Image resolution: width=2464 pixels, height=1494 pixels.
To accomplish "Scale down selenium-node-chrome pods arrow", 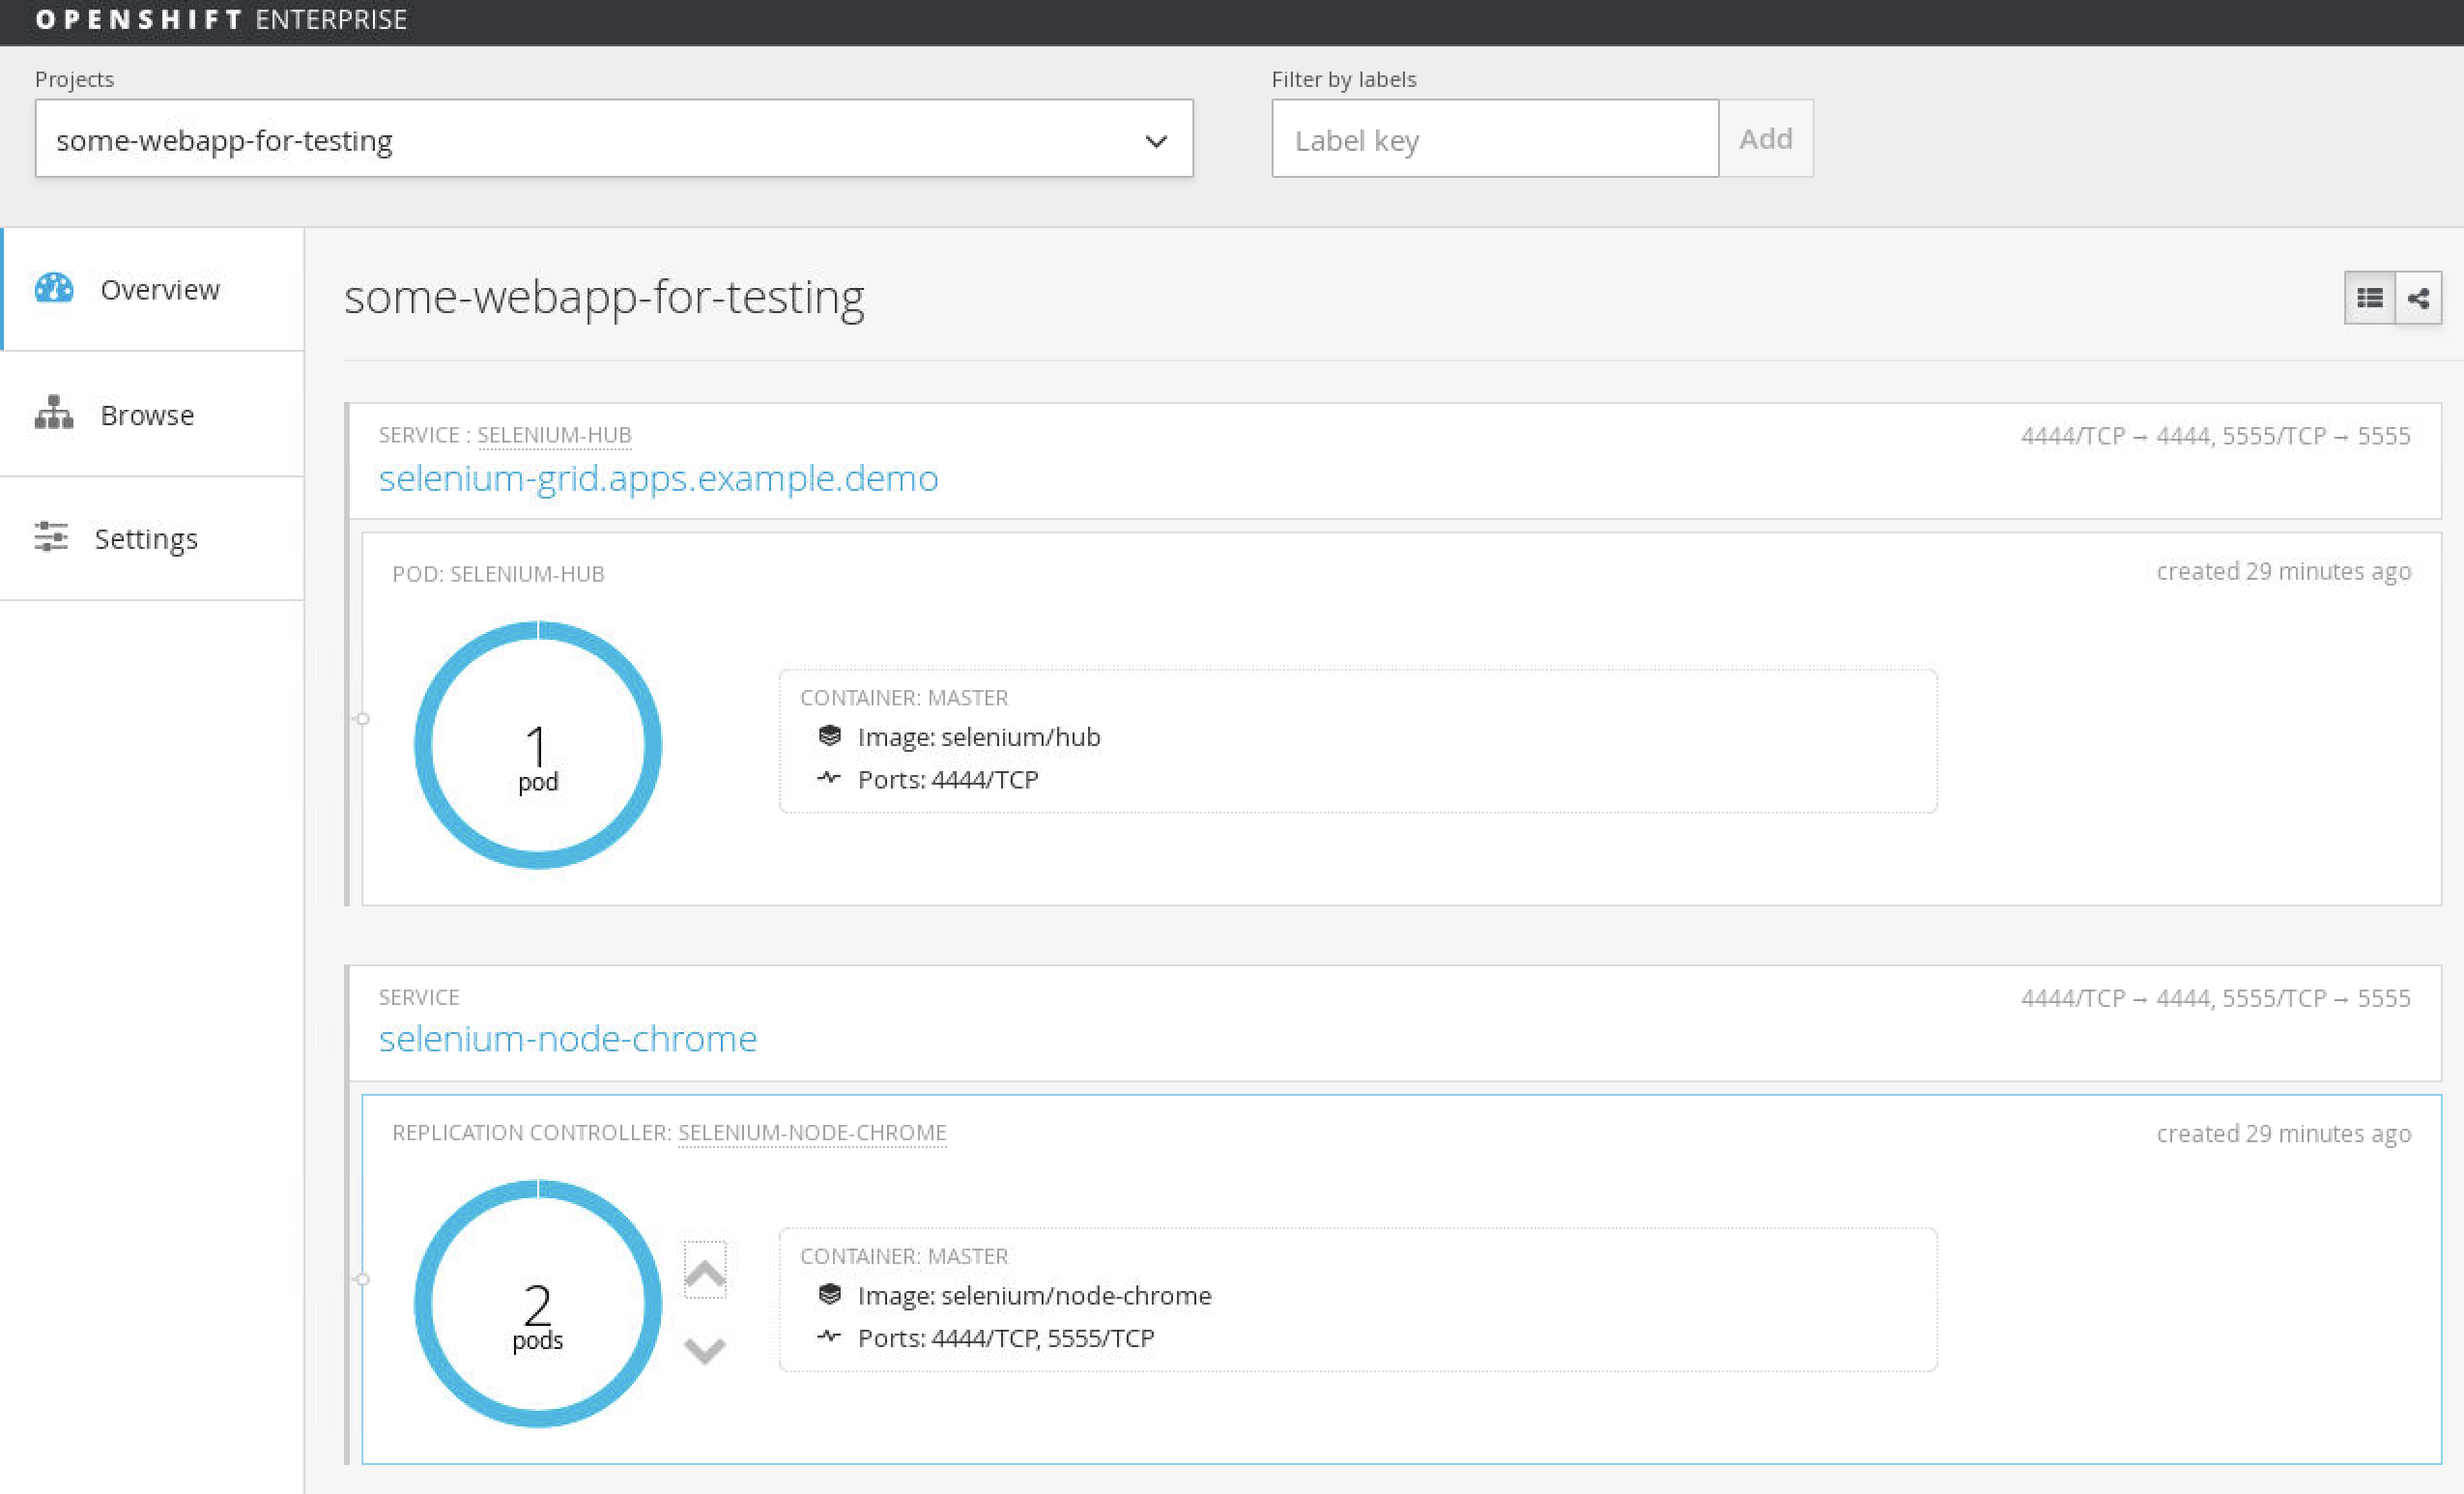I will coord(704,1350).
